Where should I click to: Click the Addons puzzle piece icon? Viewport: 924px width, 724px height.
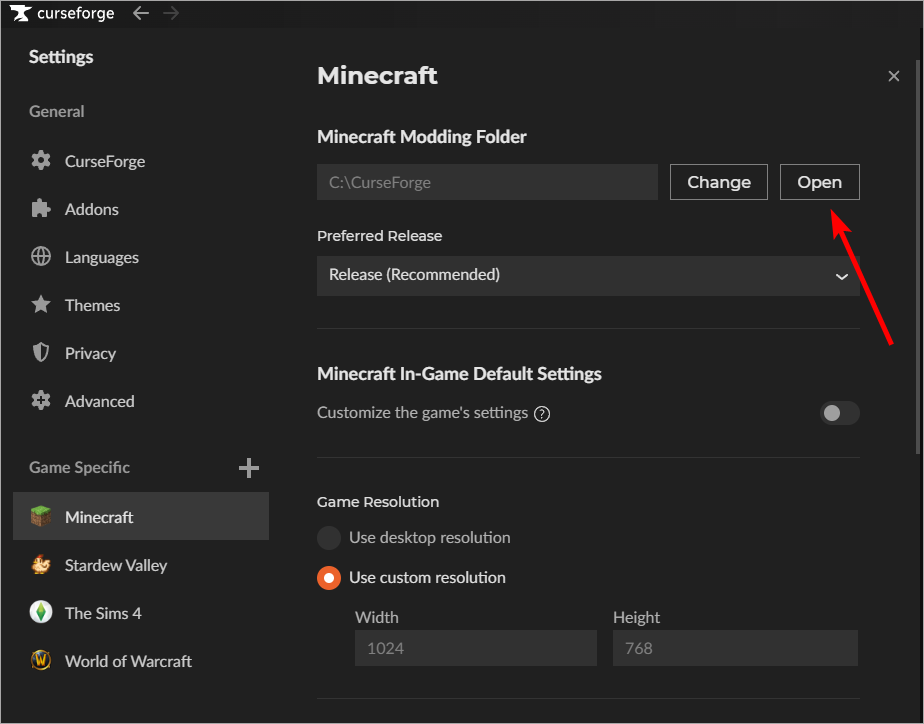41,209
